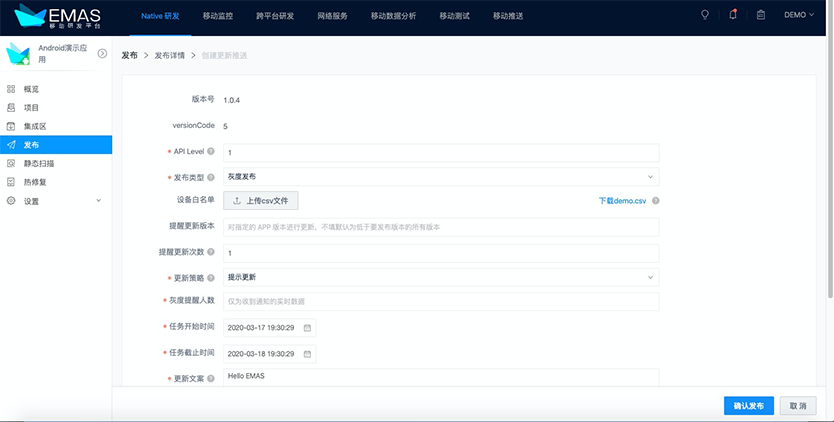The image size is (834, 422).
Task: Click the 灰度提醒人数 input field
Action: (x=440, y=302)
